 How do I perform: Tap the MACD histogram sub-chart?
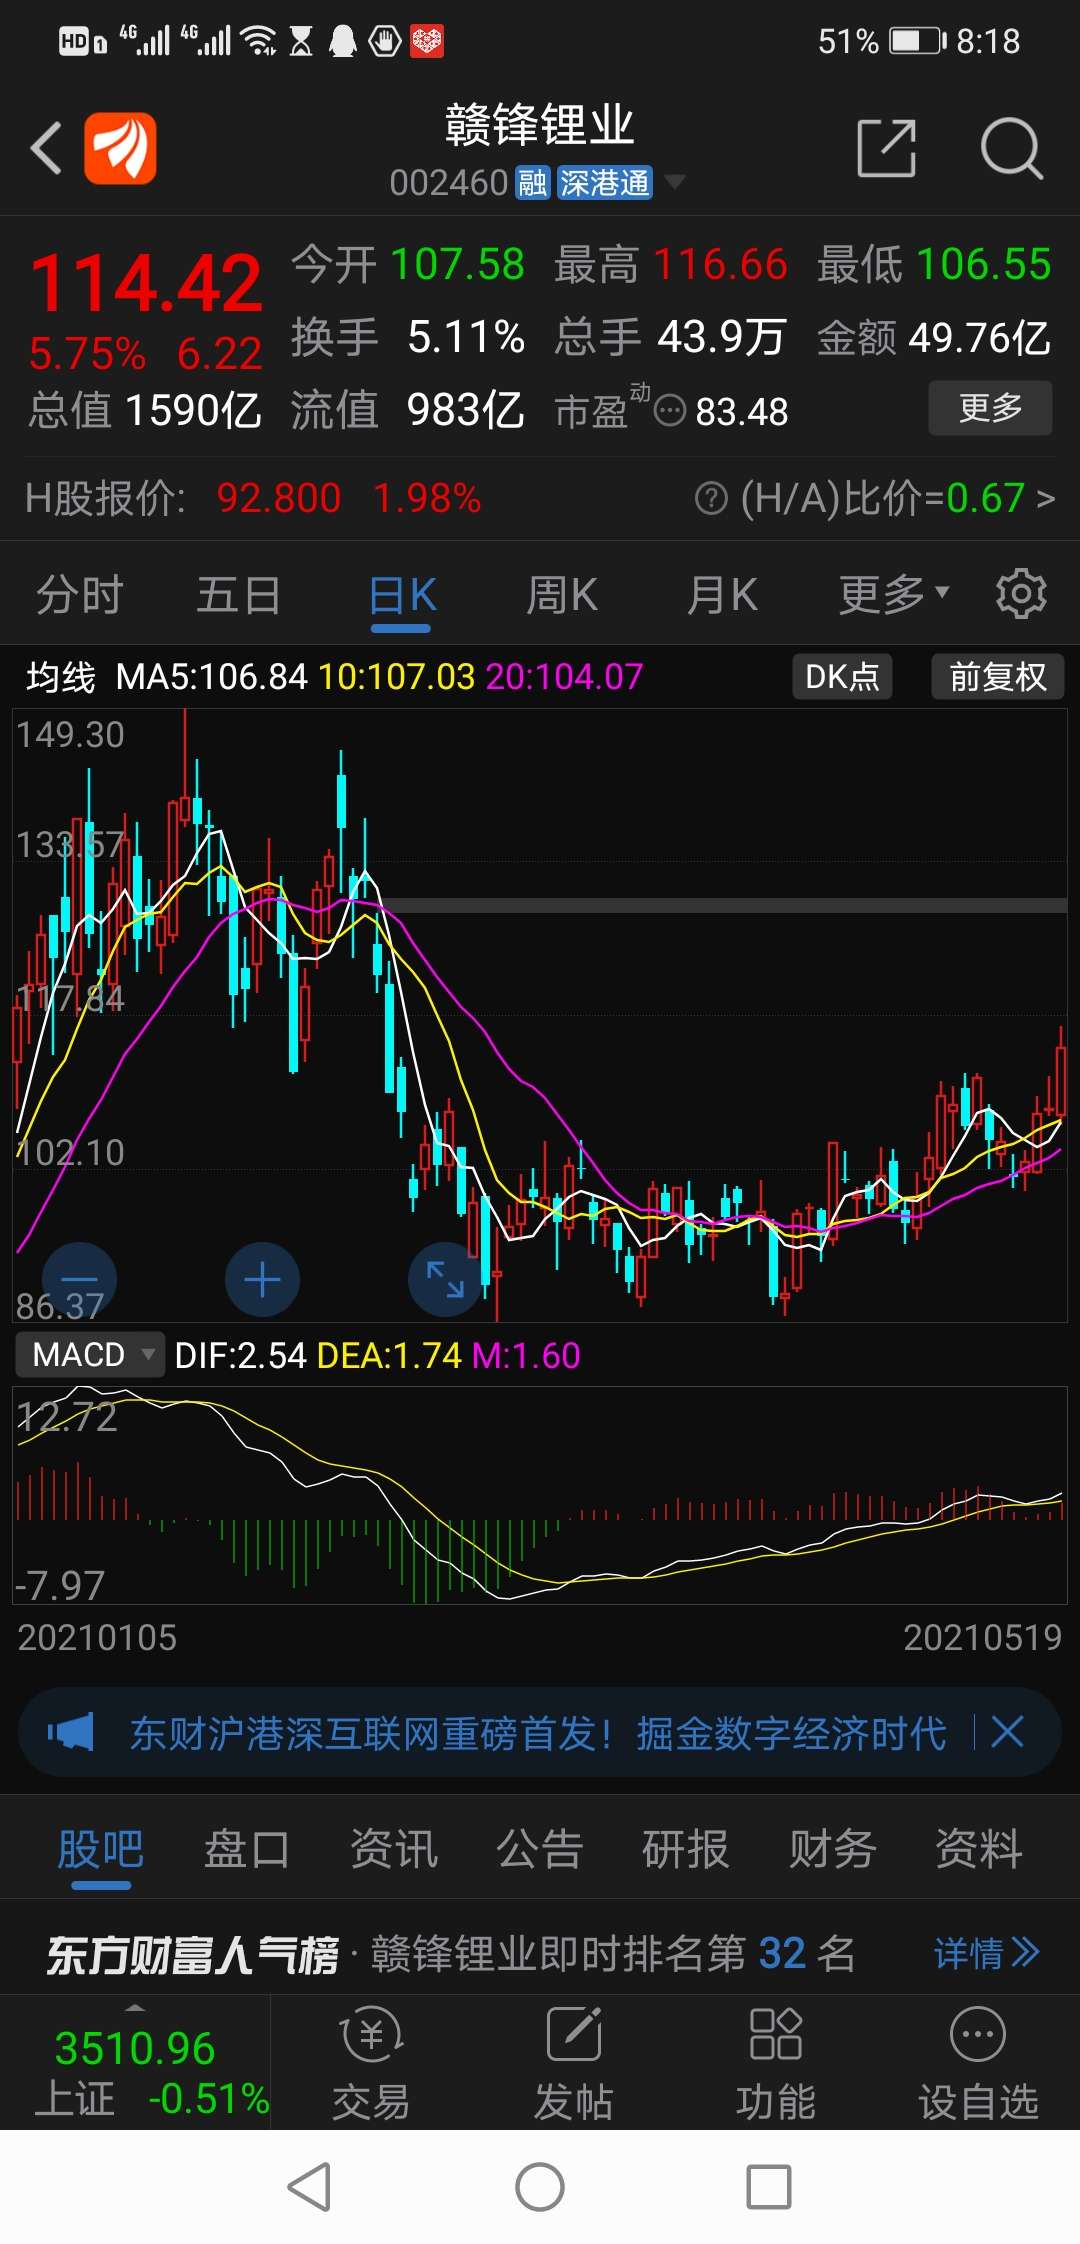[x=540, y=1495]
